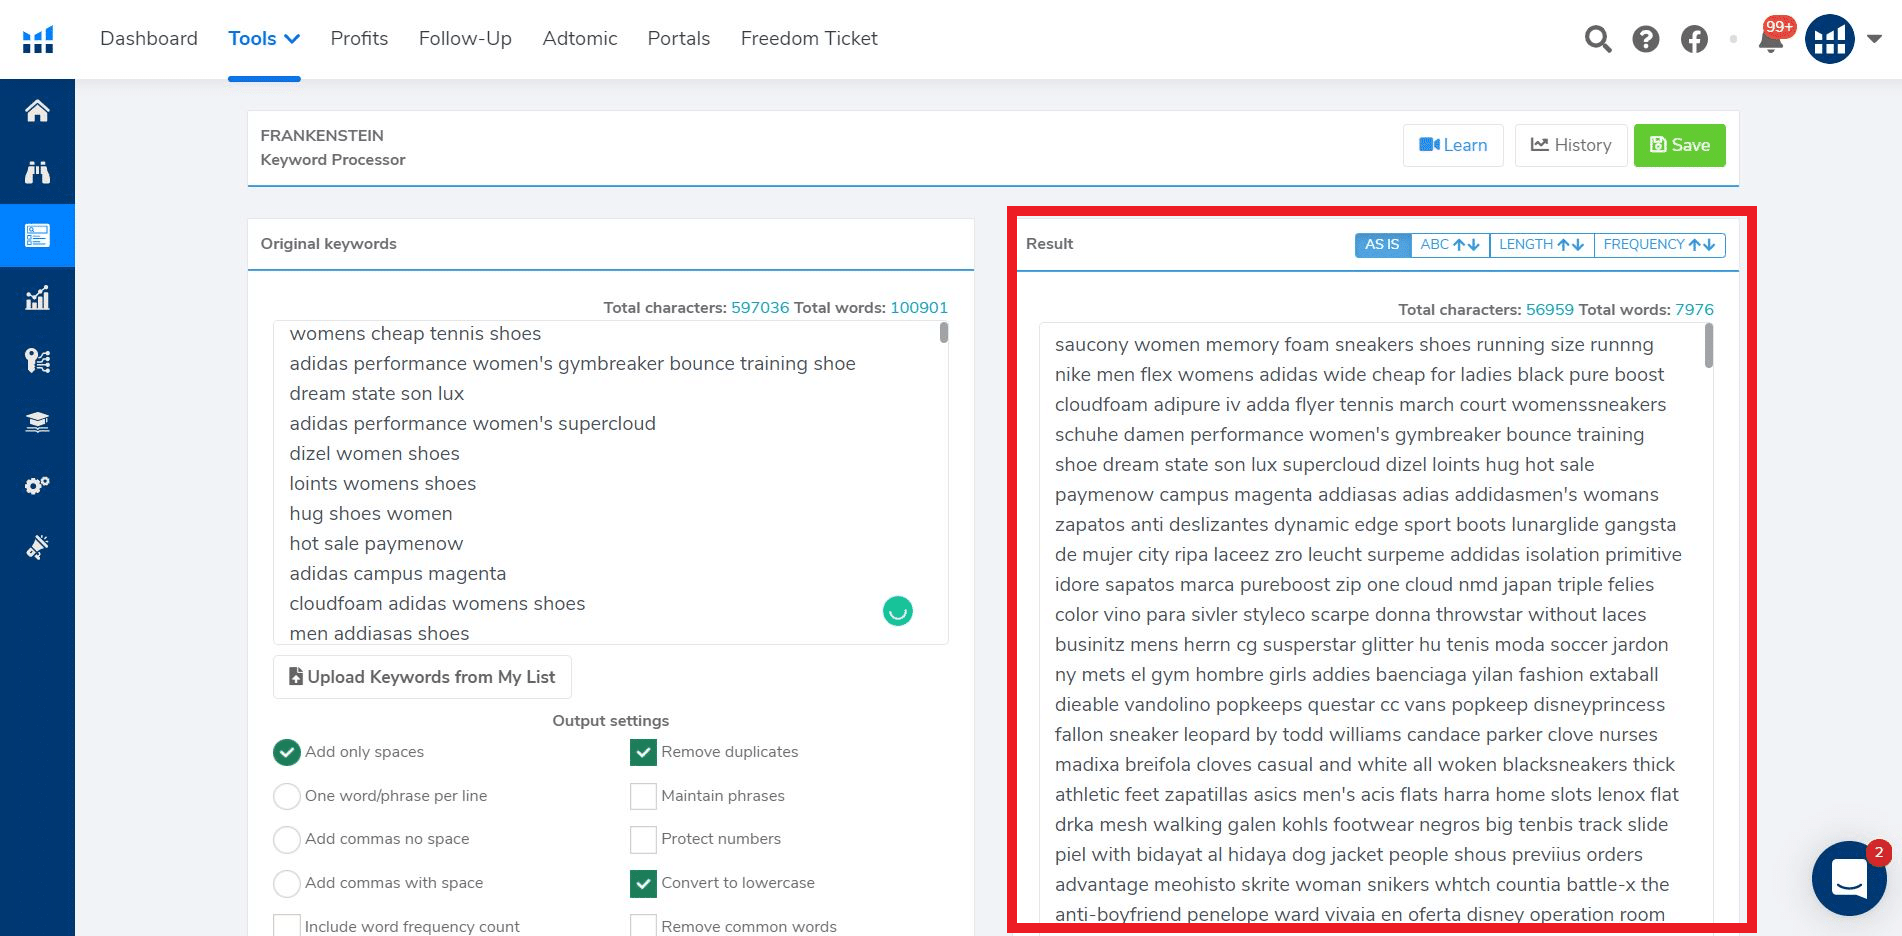Upload Keywords from My List
Screen dimensions: 1902x936
(x=422, y=677)
